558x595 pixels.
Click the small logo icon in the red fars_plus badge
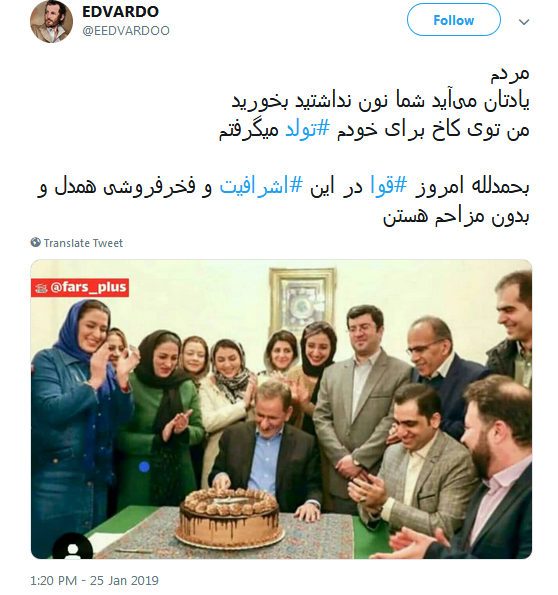[x=41, y=288]
